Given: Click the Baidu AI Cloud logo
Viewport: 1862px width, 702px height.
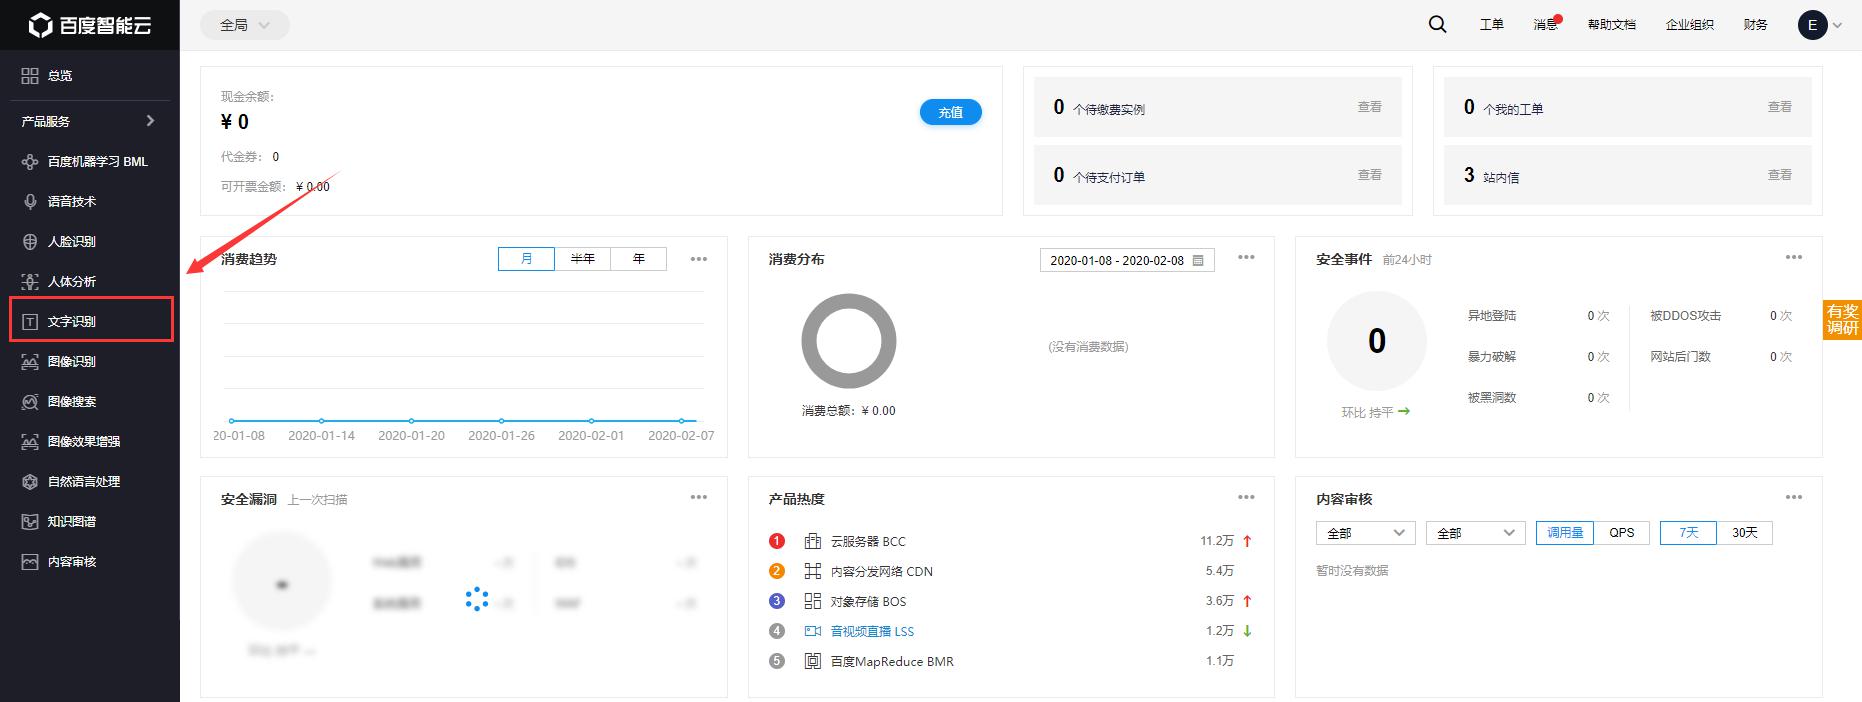Looking at the screenshot, I should click(90, 25).
